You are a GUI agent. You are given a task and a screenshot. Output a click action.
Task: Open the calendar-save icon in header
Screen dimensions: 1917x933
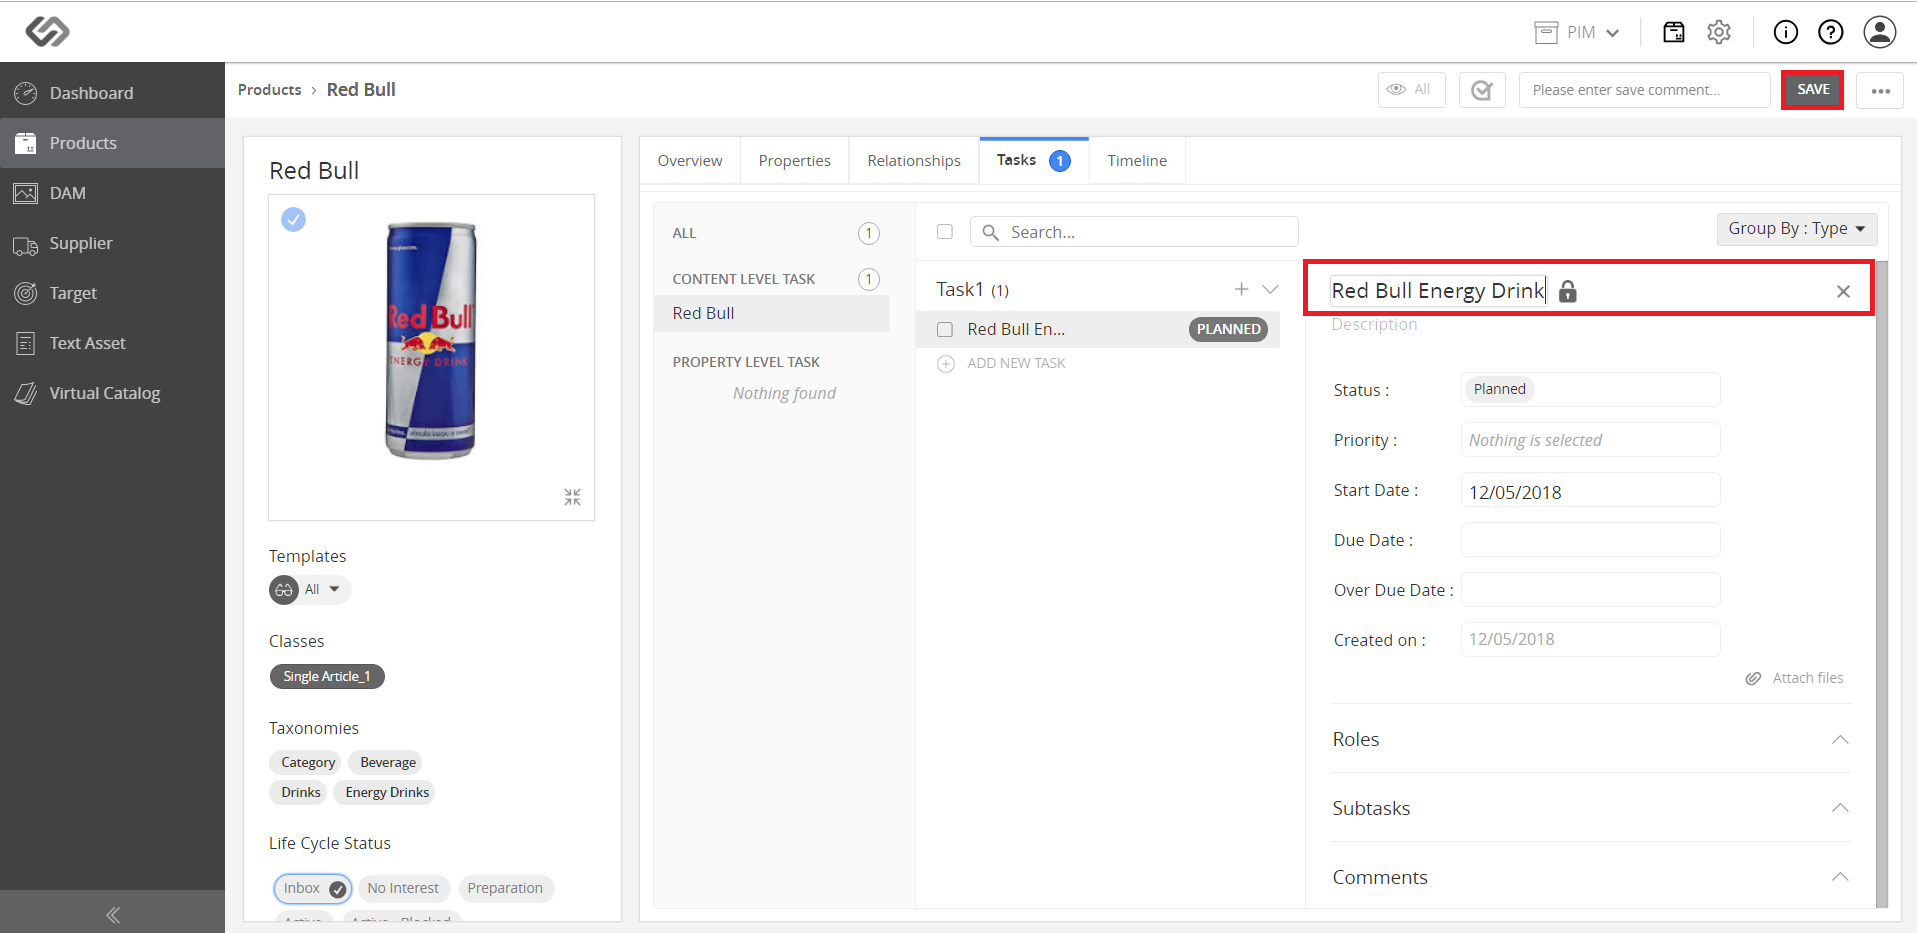click(1673, 32)
